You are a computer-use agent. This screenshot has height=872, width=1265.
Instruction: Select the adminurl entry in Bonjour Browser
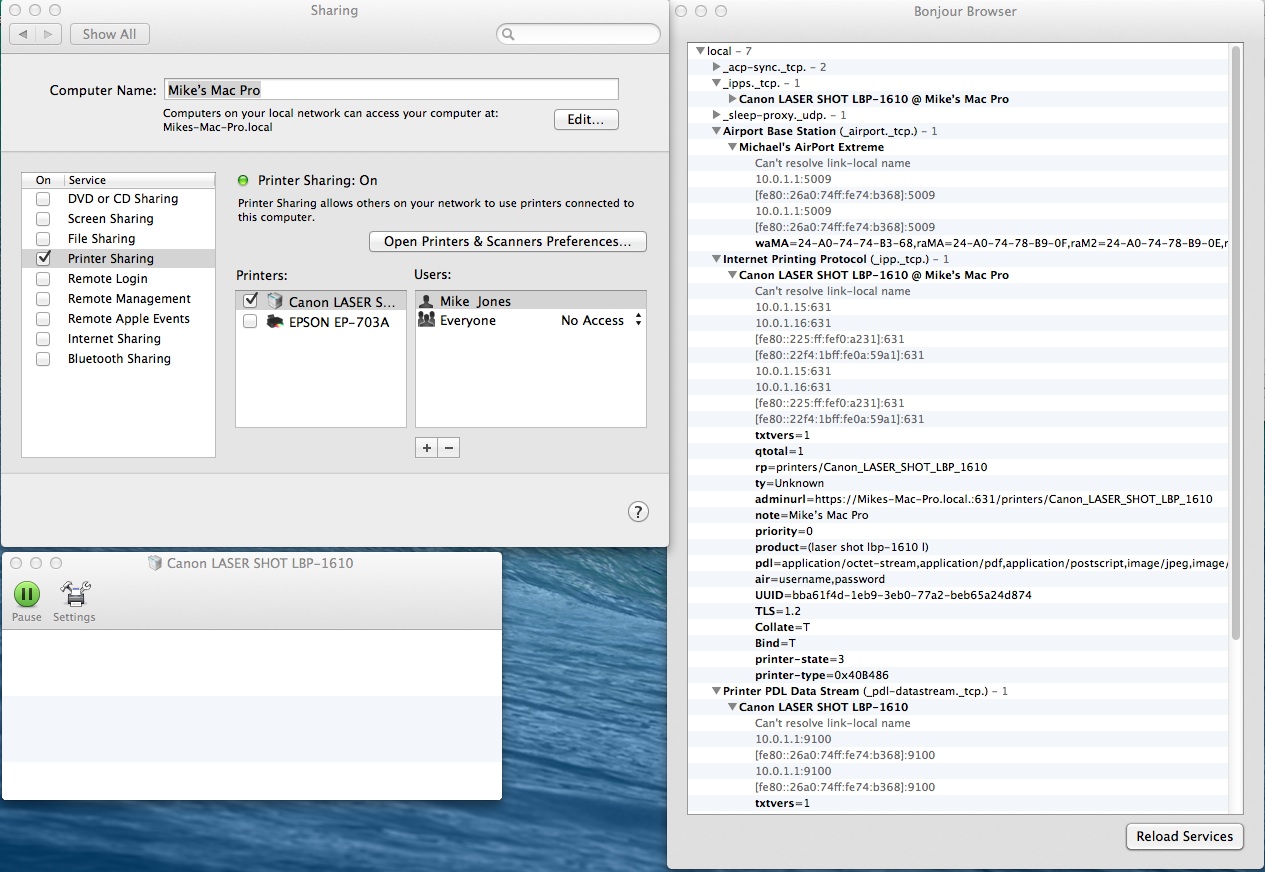983,499
